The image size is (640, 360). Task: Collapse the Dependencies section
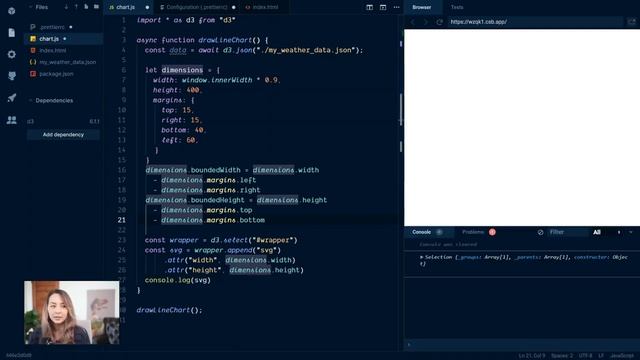30,100
